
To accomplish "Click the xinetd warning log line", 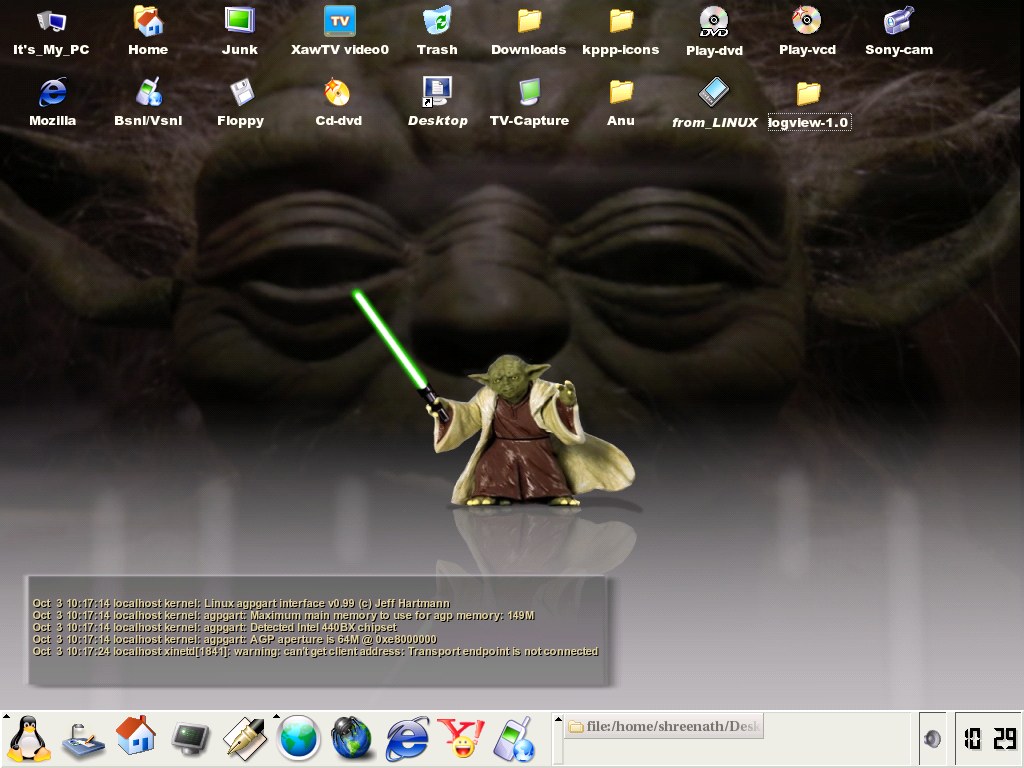I will point(315,651).
